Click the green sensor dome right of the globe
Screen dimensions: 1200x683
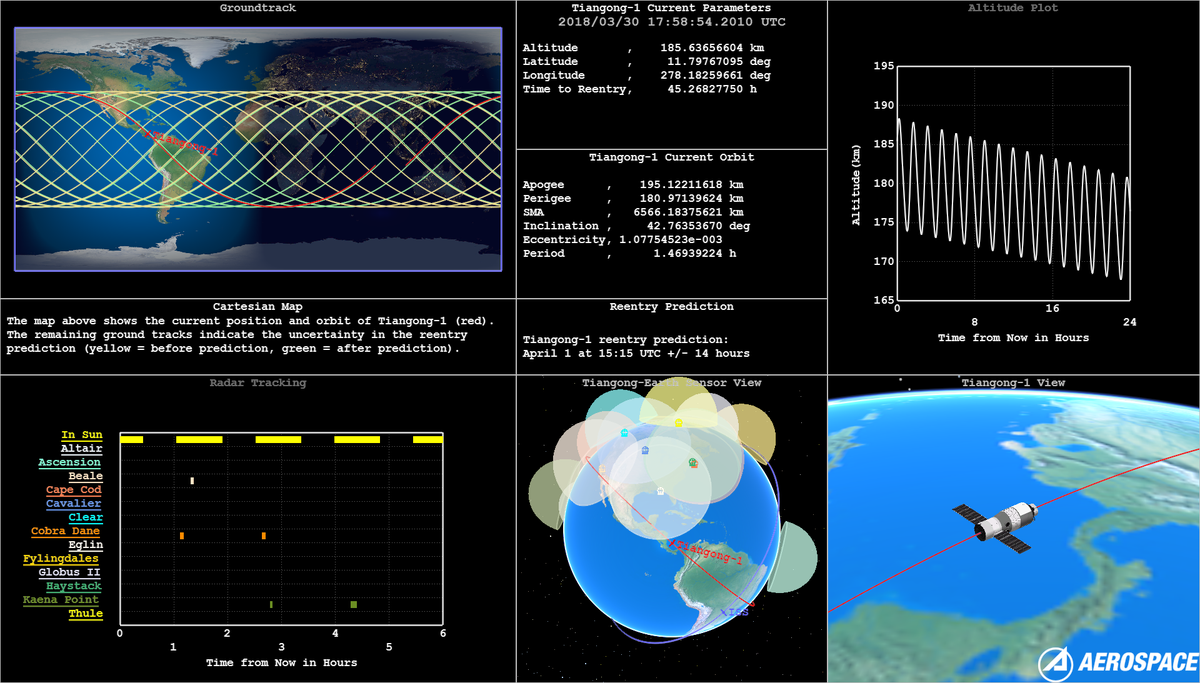[794, 558]
